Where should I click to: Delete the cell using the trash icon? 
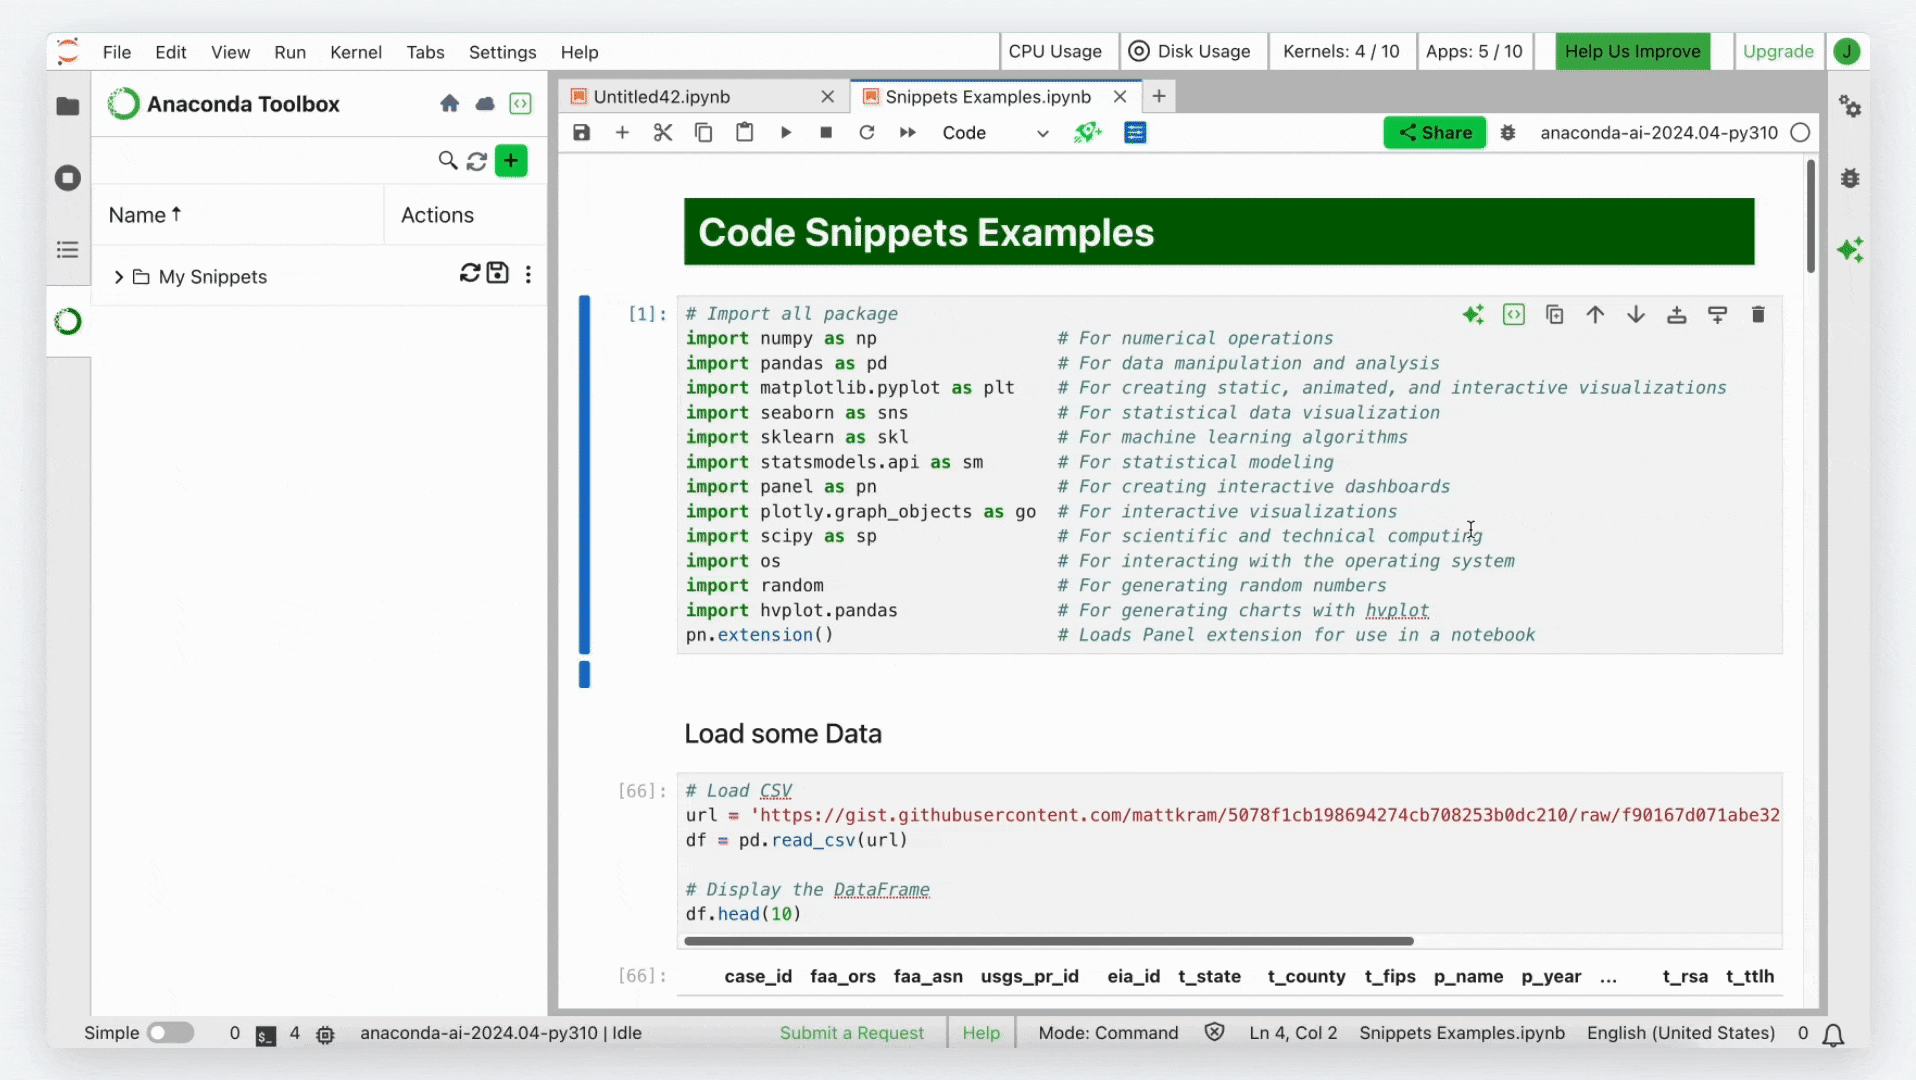[1757, 315]
